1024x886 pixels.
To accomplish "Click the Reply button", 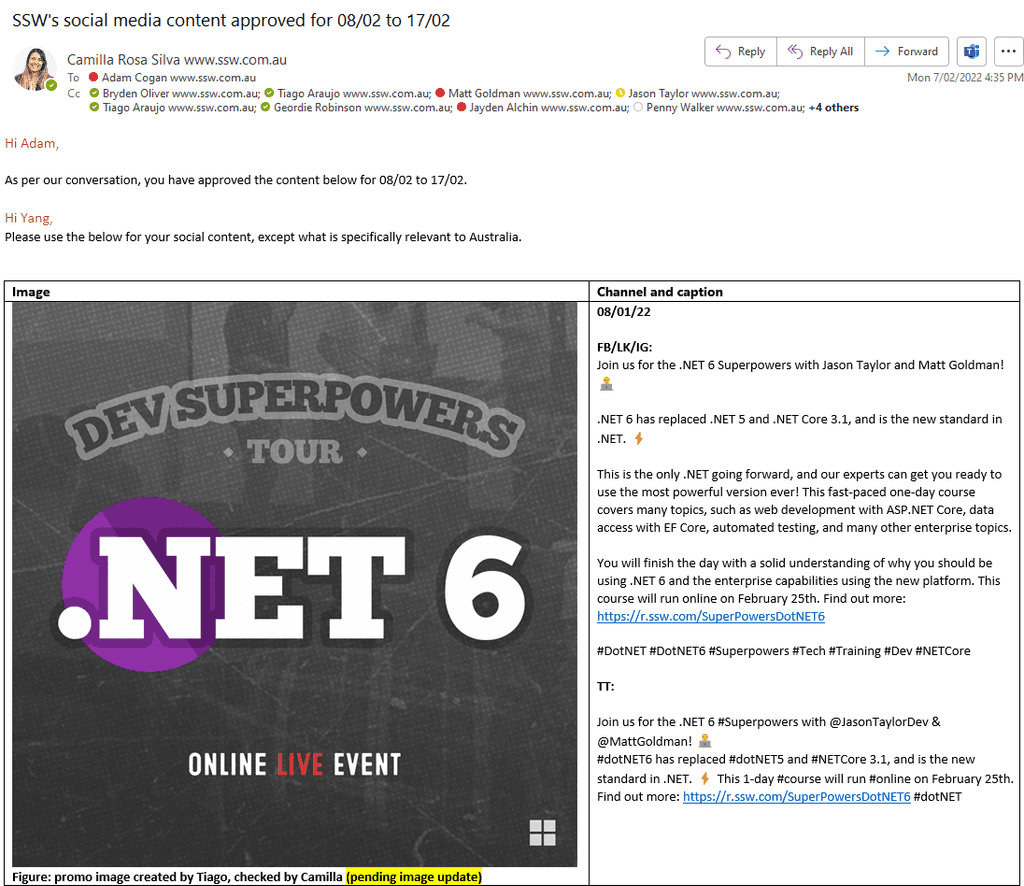I will click(739, 52).
